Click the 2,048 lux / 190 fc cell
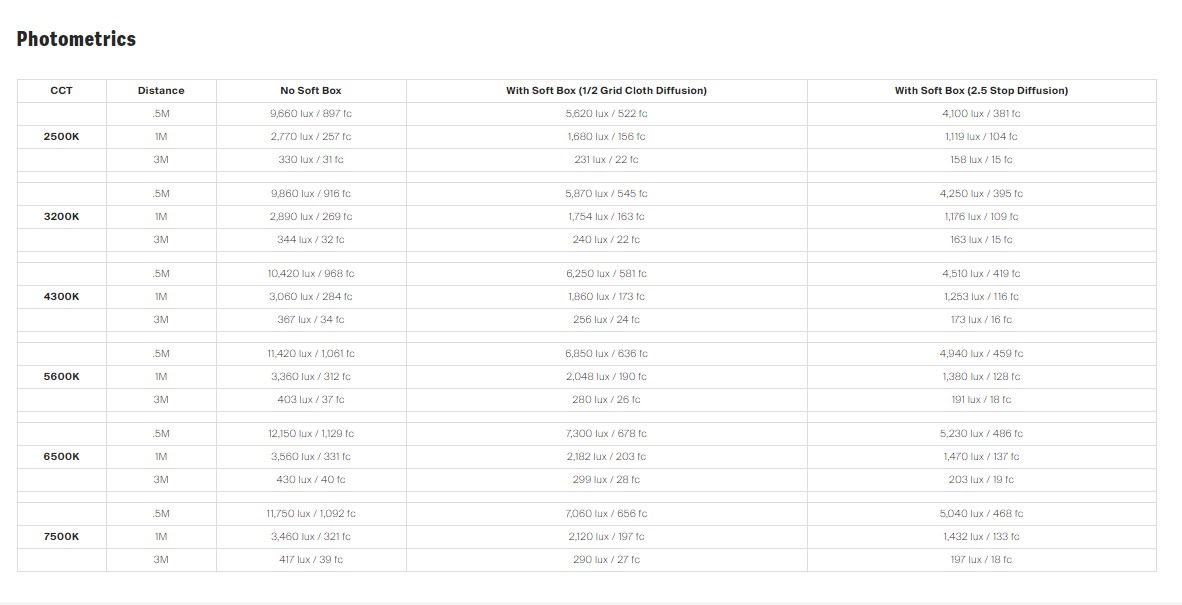The height and width of the screenshot is (605, 1182). tap(606, 377)
